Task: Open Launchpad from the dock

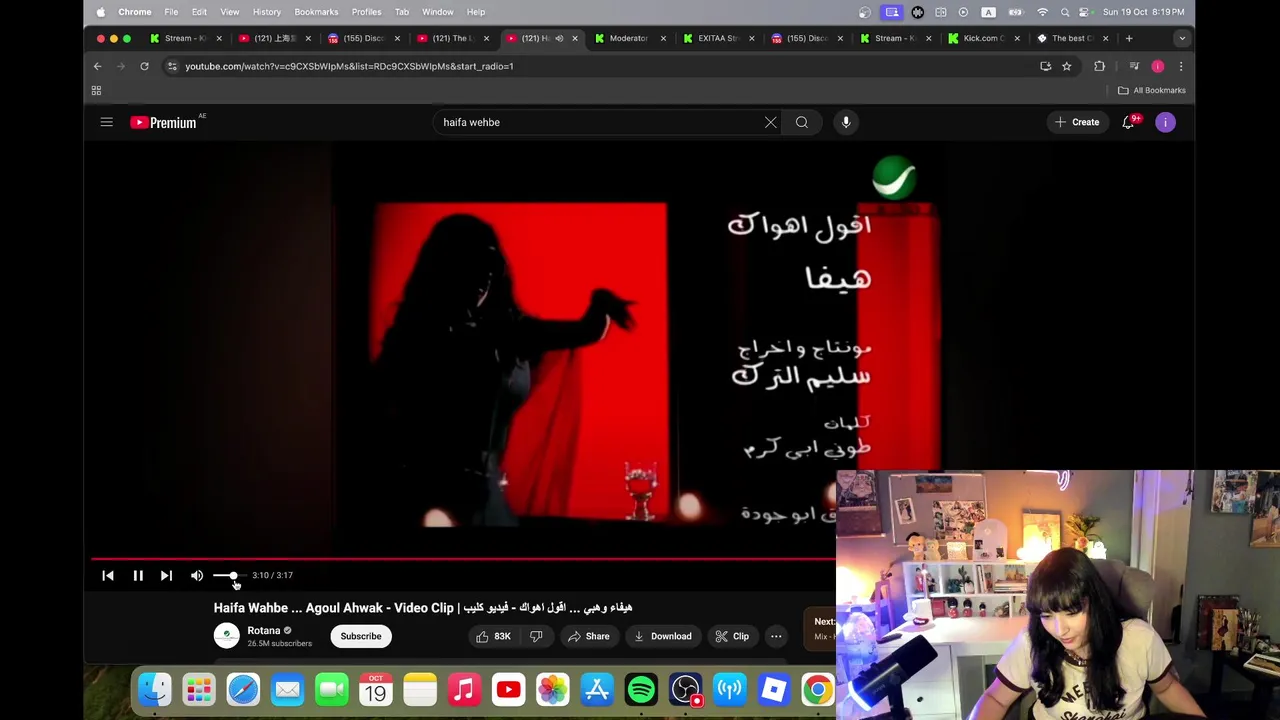Action: coord(199,690)
